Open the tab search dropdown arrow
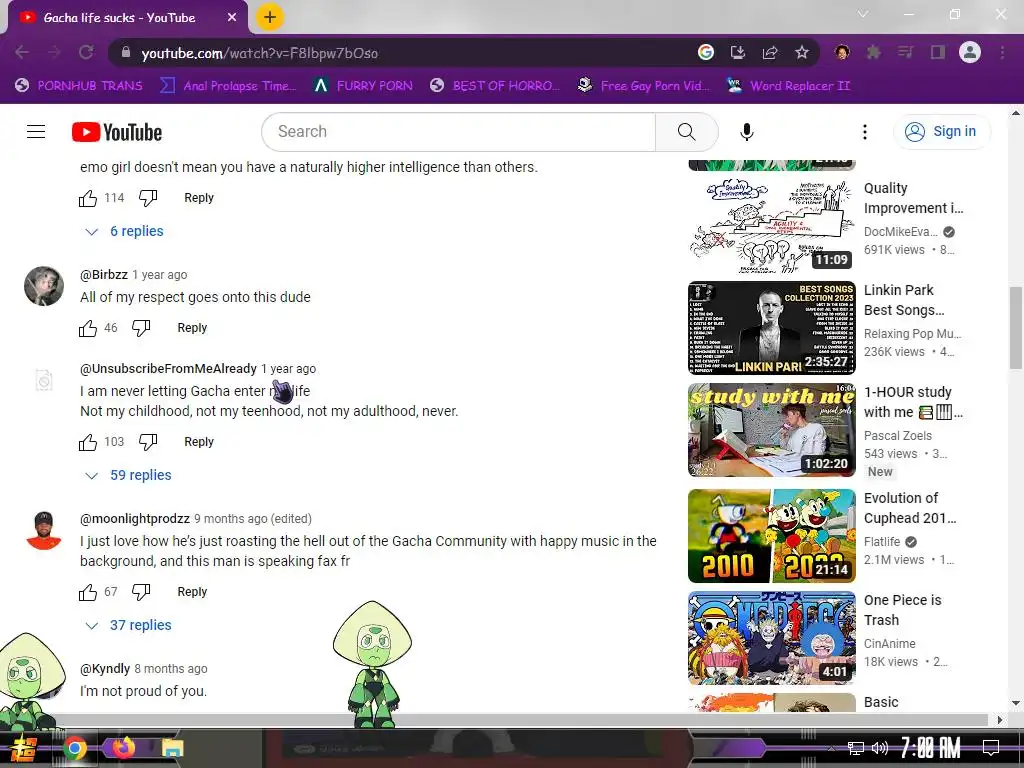 click(x=863, y=14)
